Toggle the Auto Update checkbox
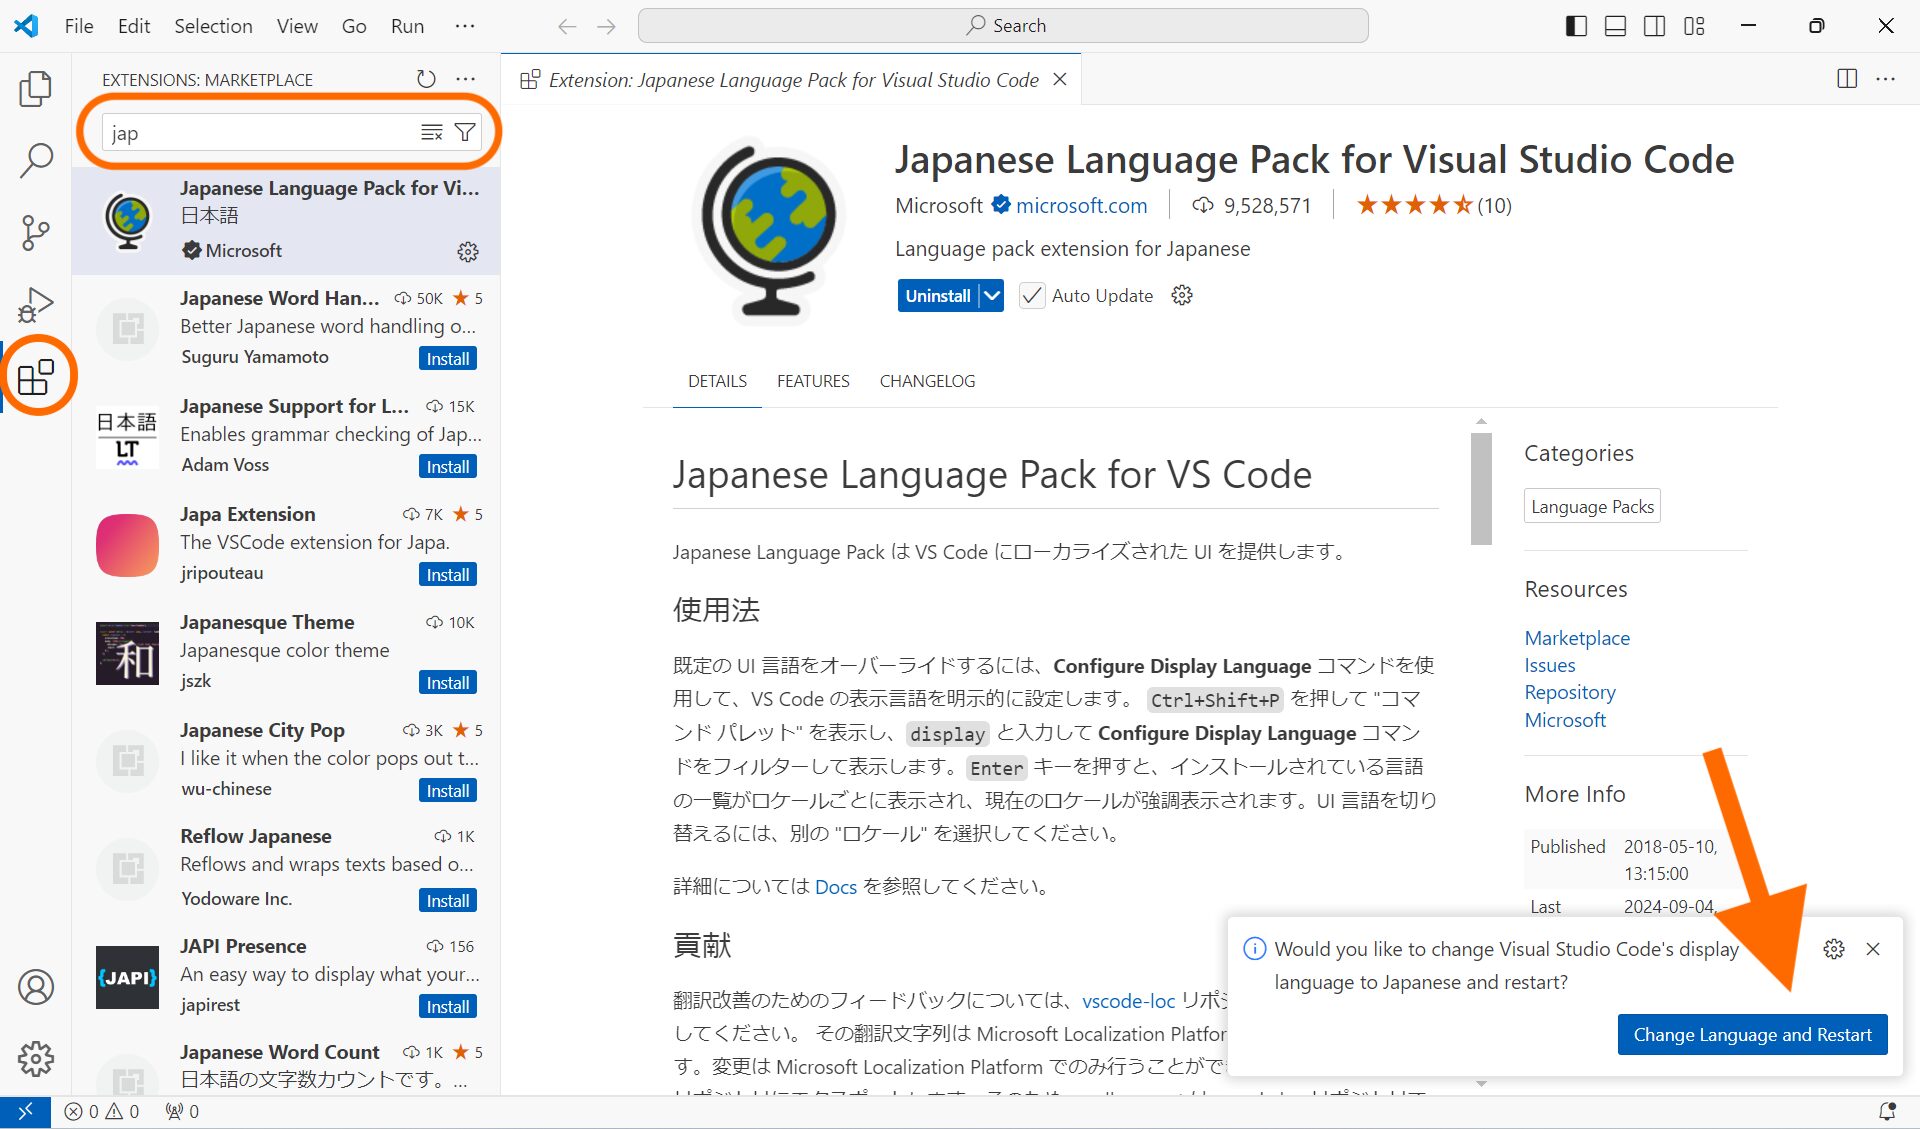This screenshot has width=1920, height=1129. pyautogui.click(x=1031, y=295)
